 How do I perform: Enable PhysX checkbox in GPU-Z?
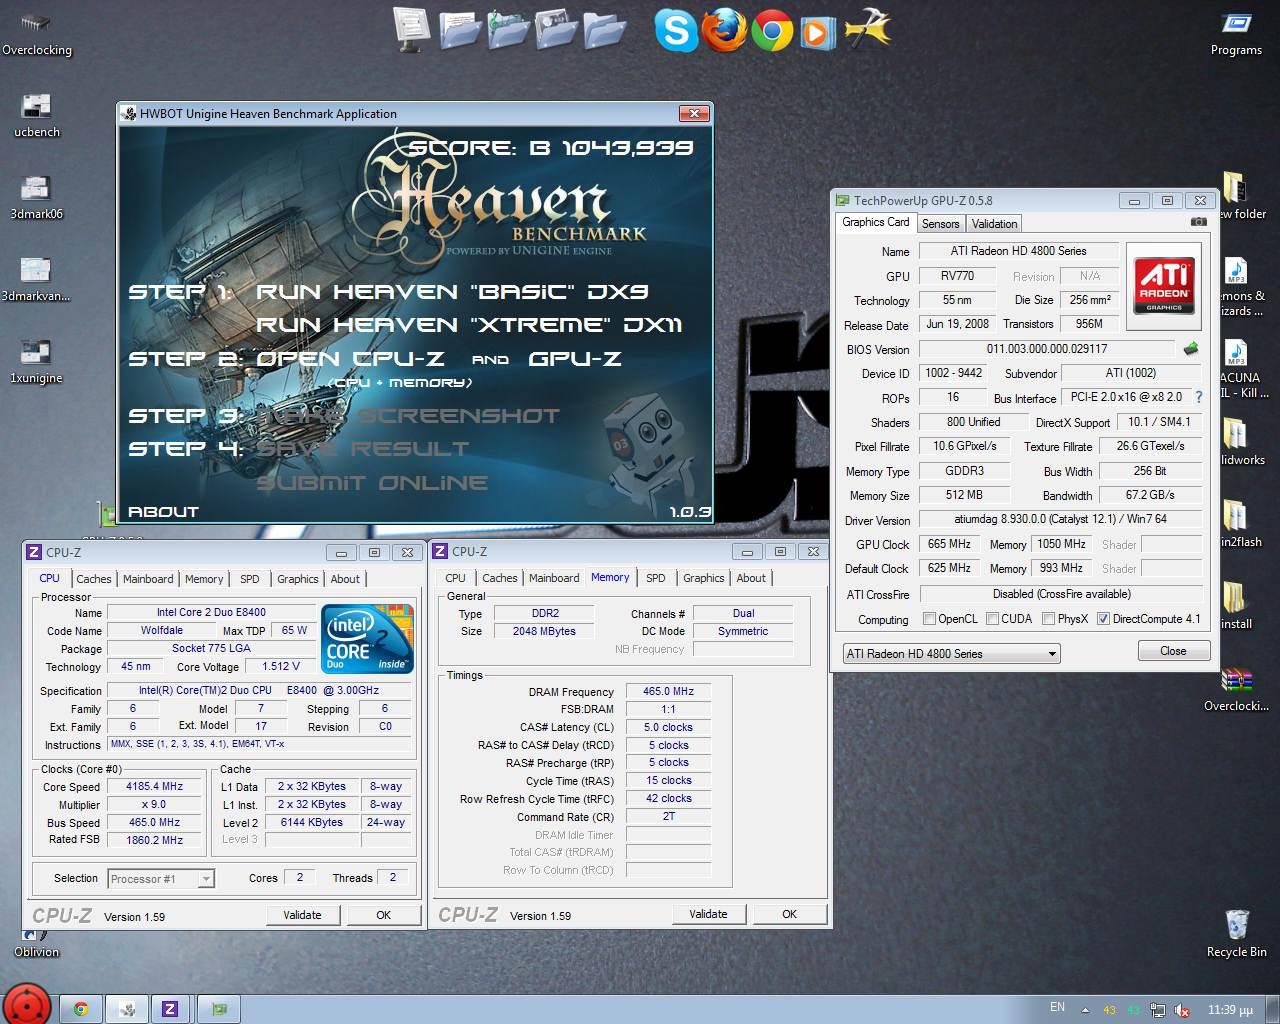1049,619
